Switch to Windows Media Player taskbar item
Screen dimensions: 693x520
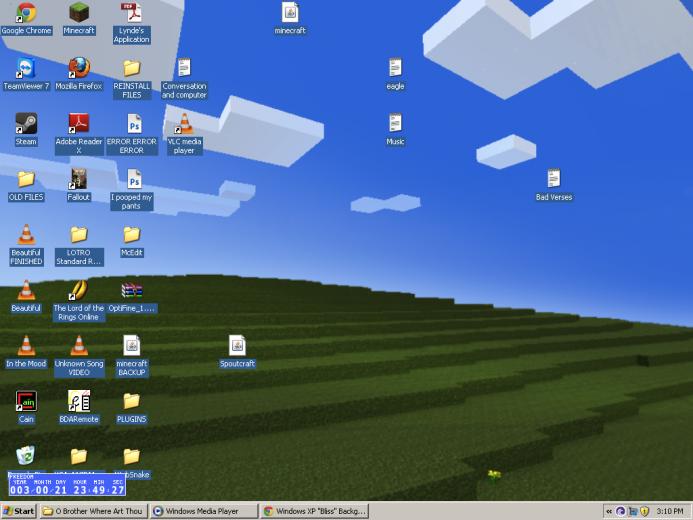(204, 511)
